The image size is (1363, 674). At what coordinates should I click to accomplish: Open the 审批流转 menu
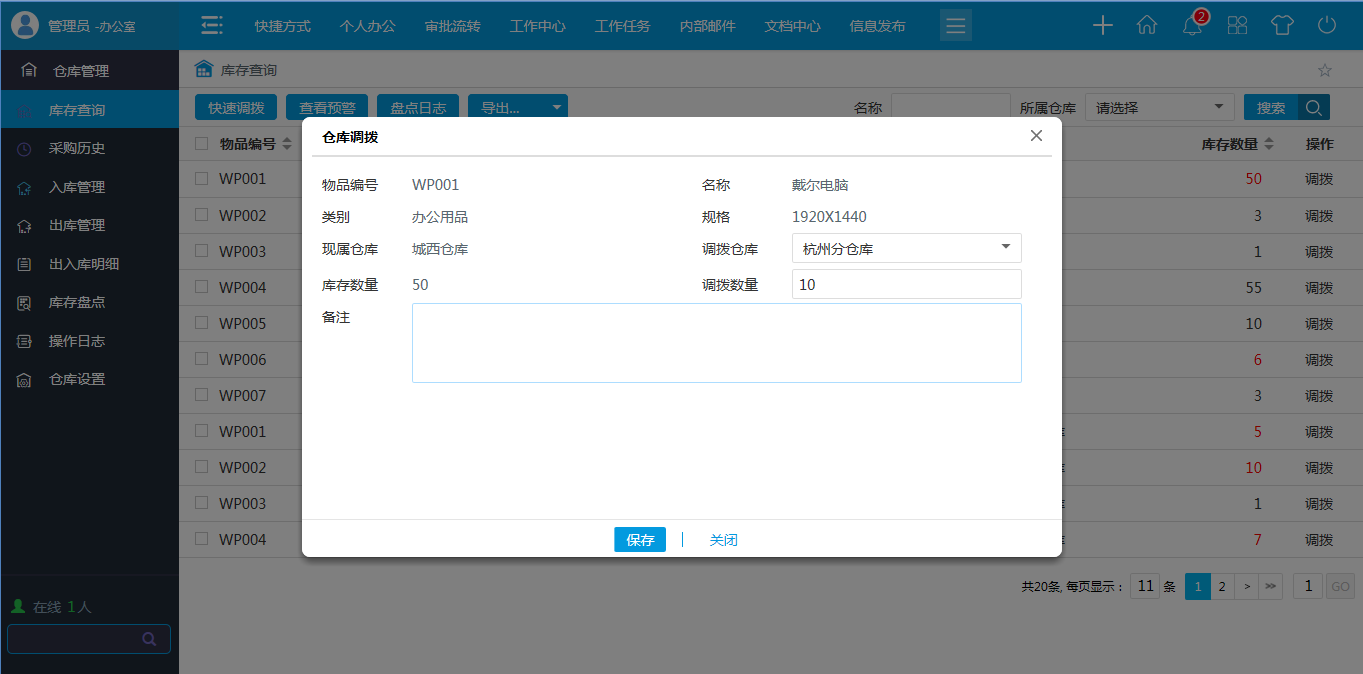(452, 26)
